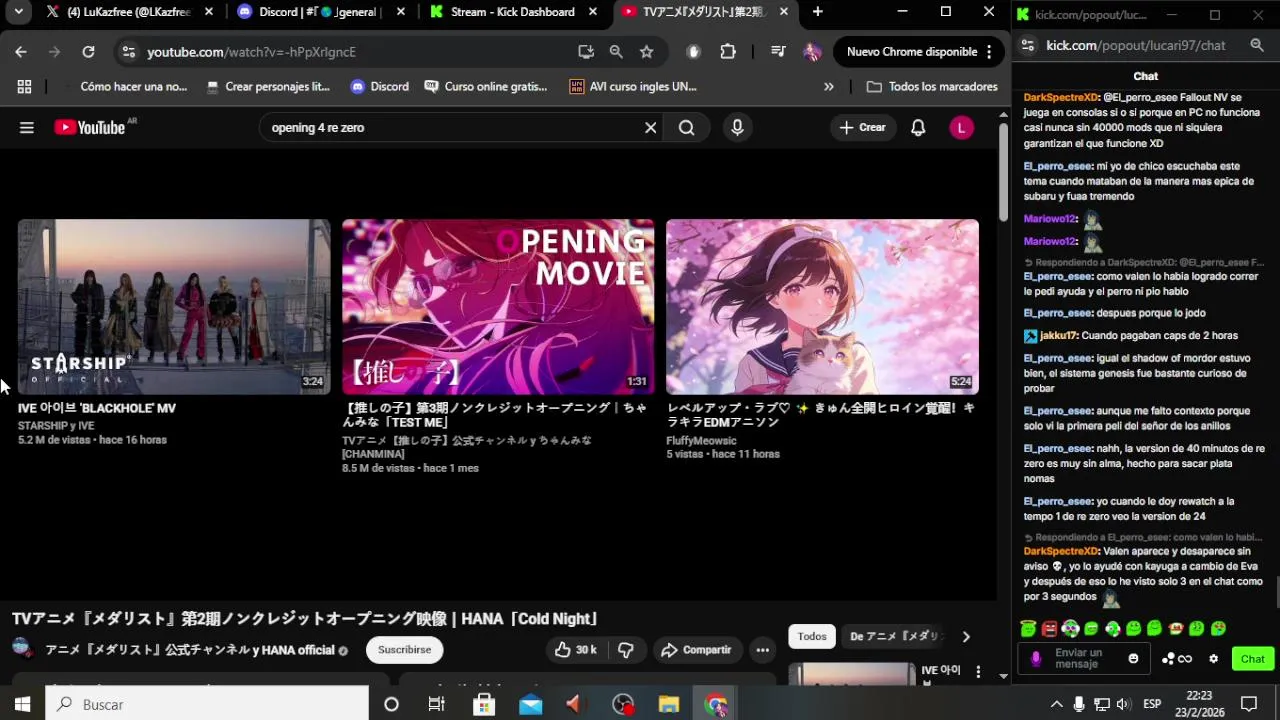Clear the YouTube search box text

(x=650, y=127)
